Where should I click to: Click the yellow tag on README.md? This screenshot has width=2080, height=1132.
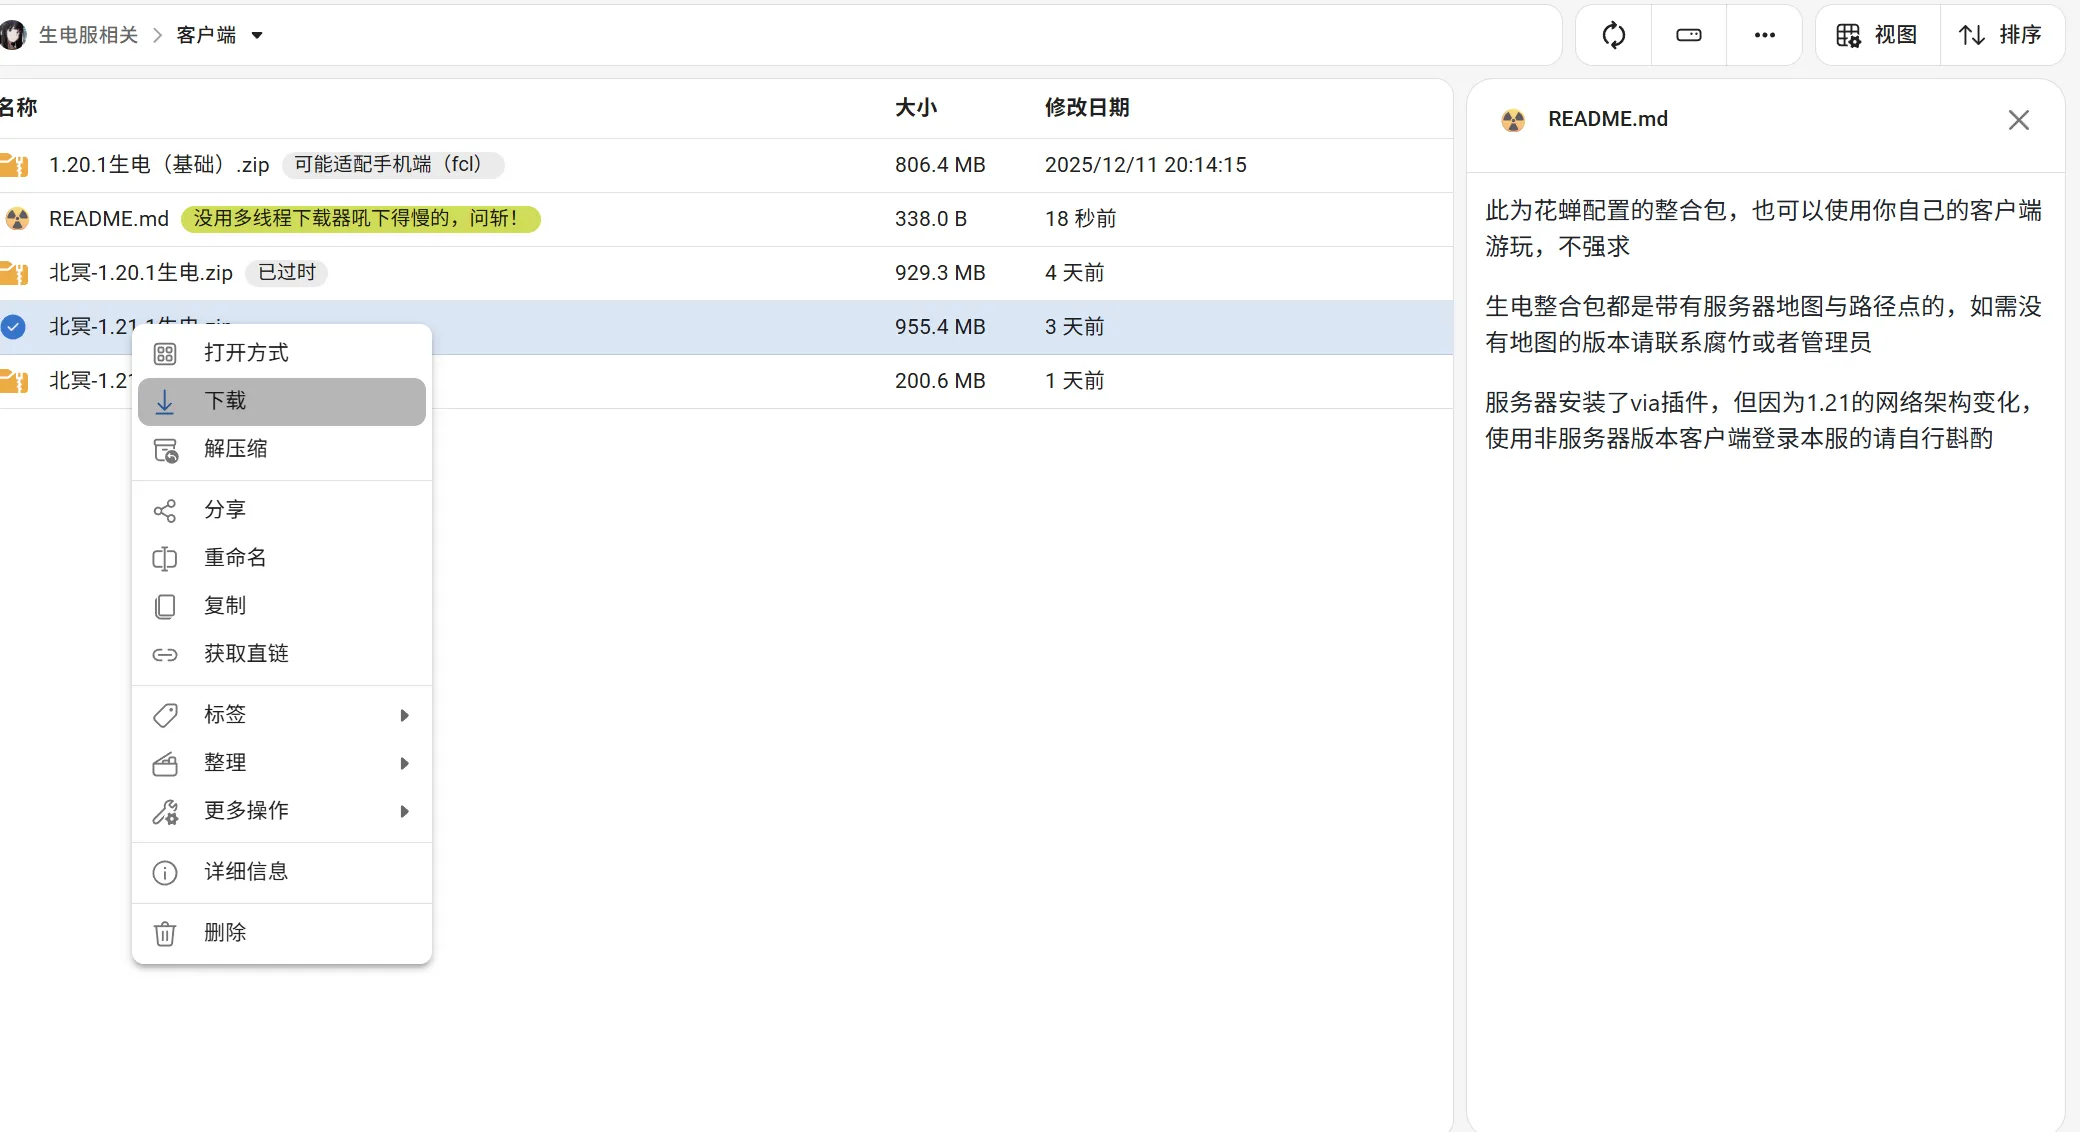359,219
